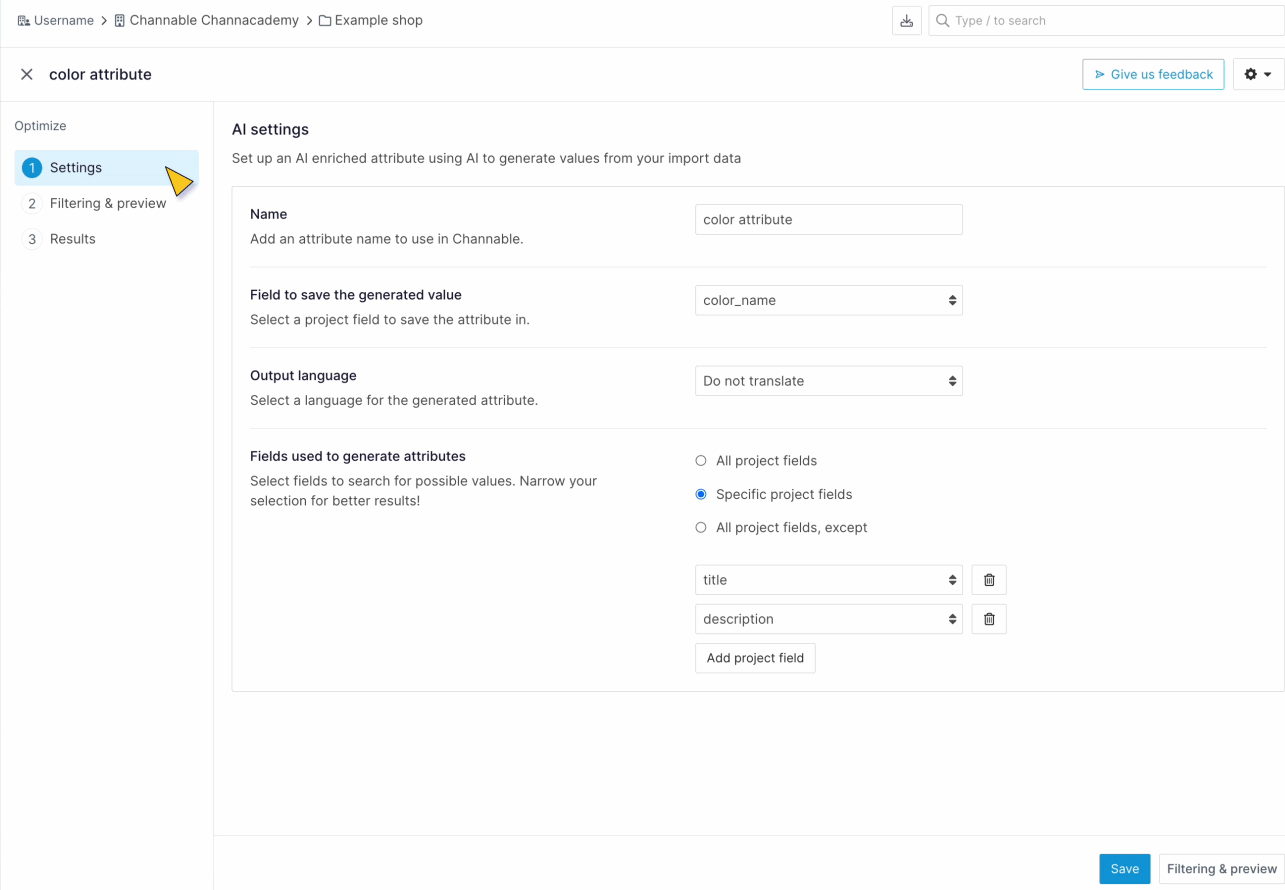This screenshot has width=1285, height=890.
Task: Open the search via the magnifier icon
Action: (942, 20)
